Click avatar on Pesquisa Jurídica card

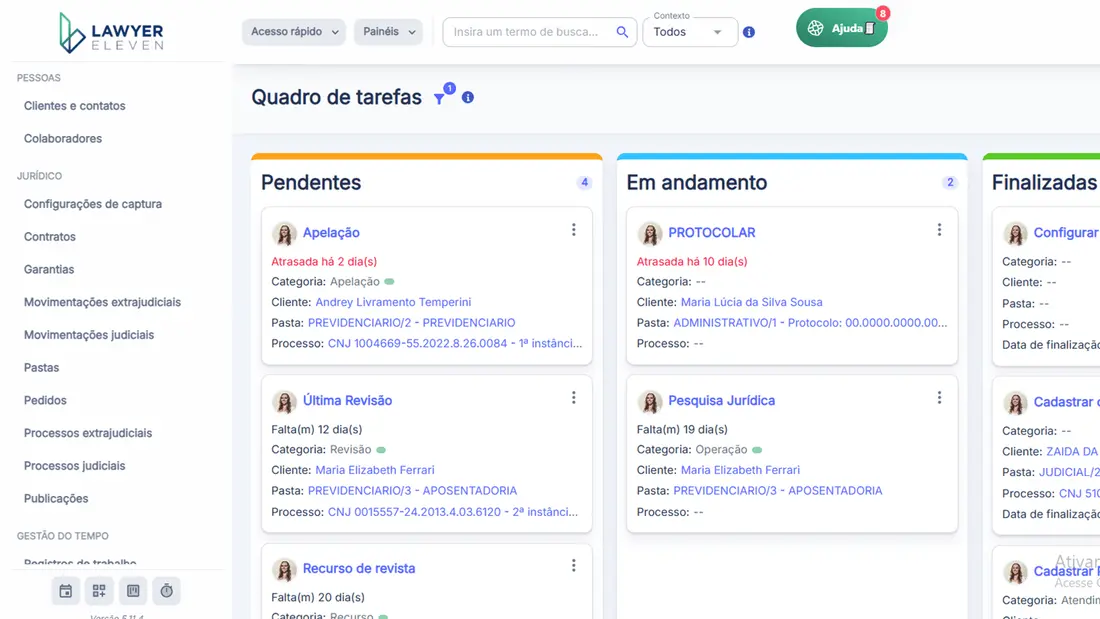650,401
